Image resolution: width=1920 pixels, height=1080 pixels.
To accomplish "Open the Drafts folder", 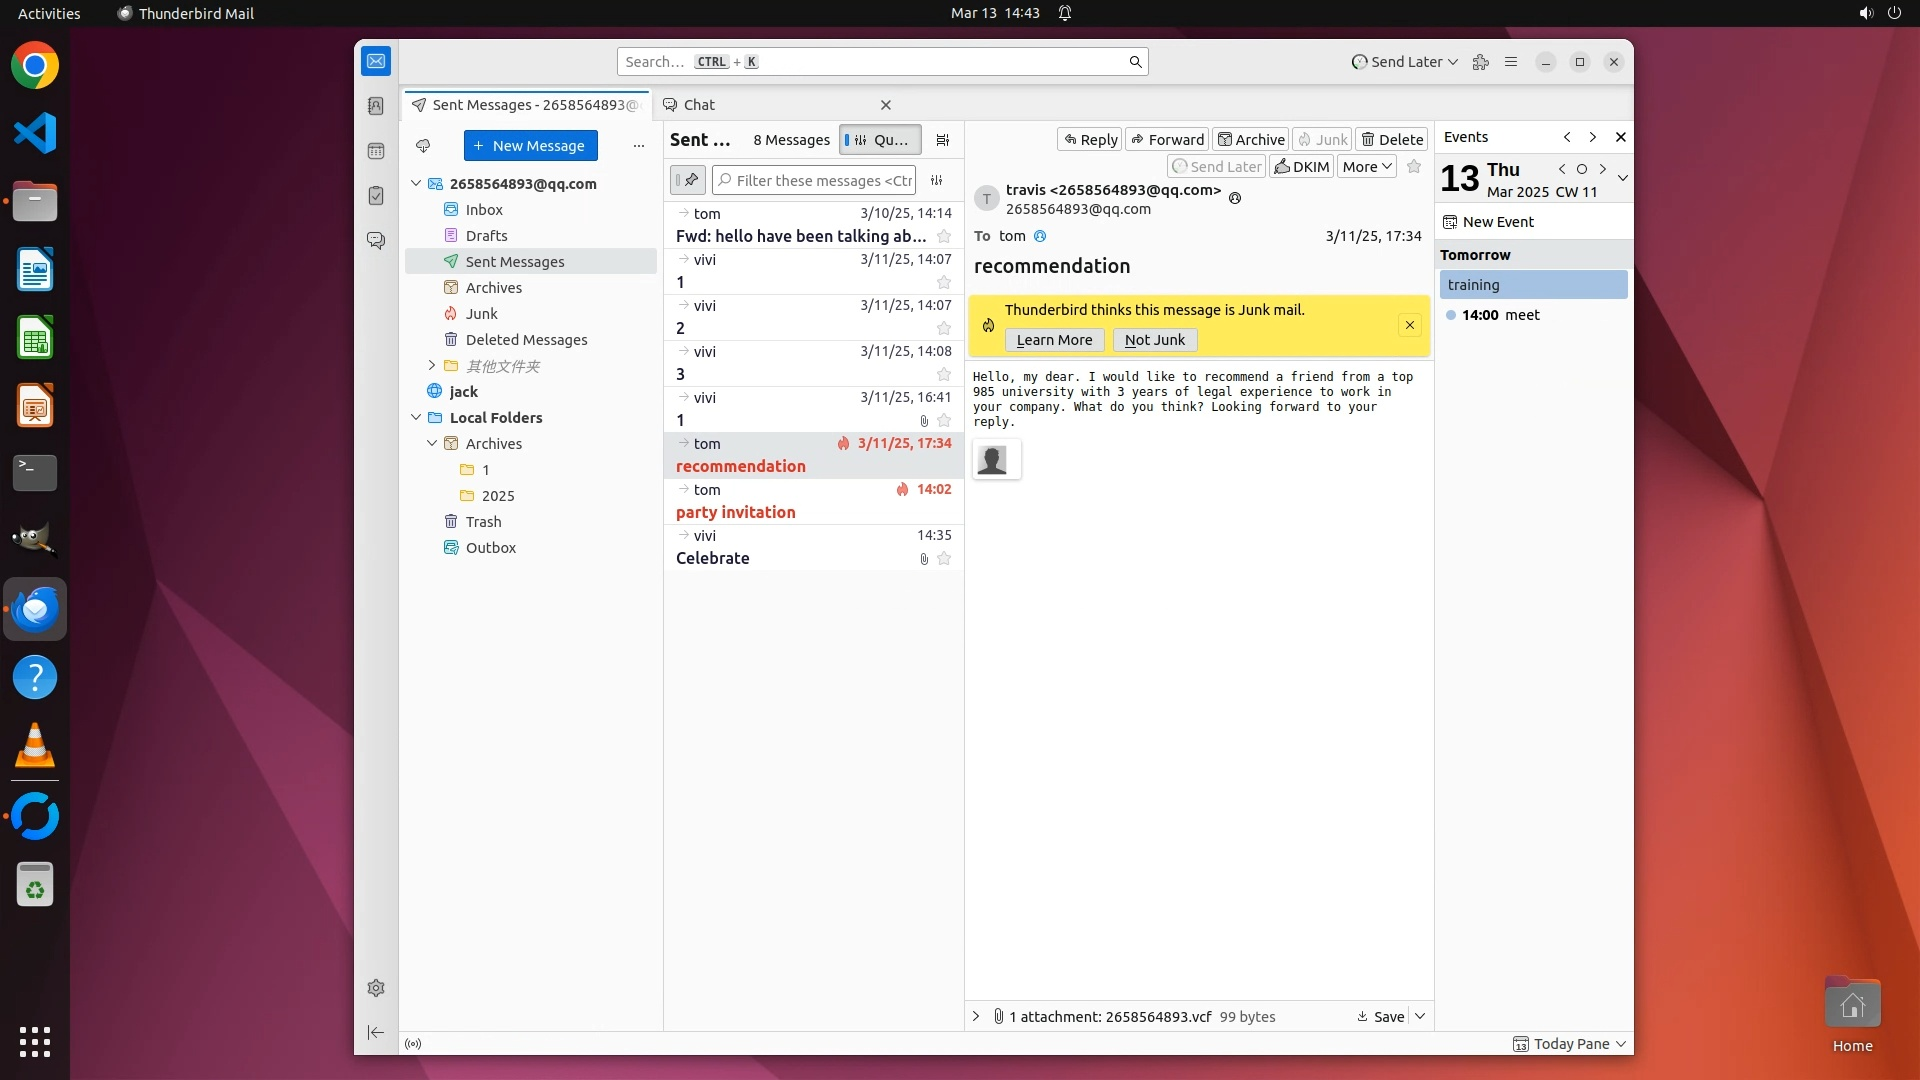I will point(486,236).
